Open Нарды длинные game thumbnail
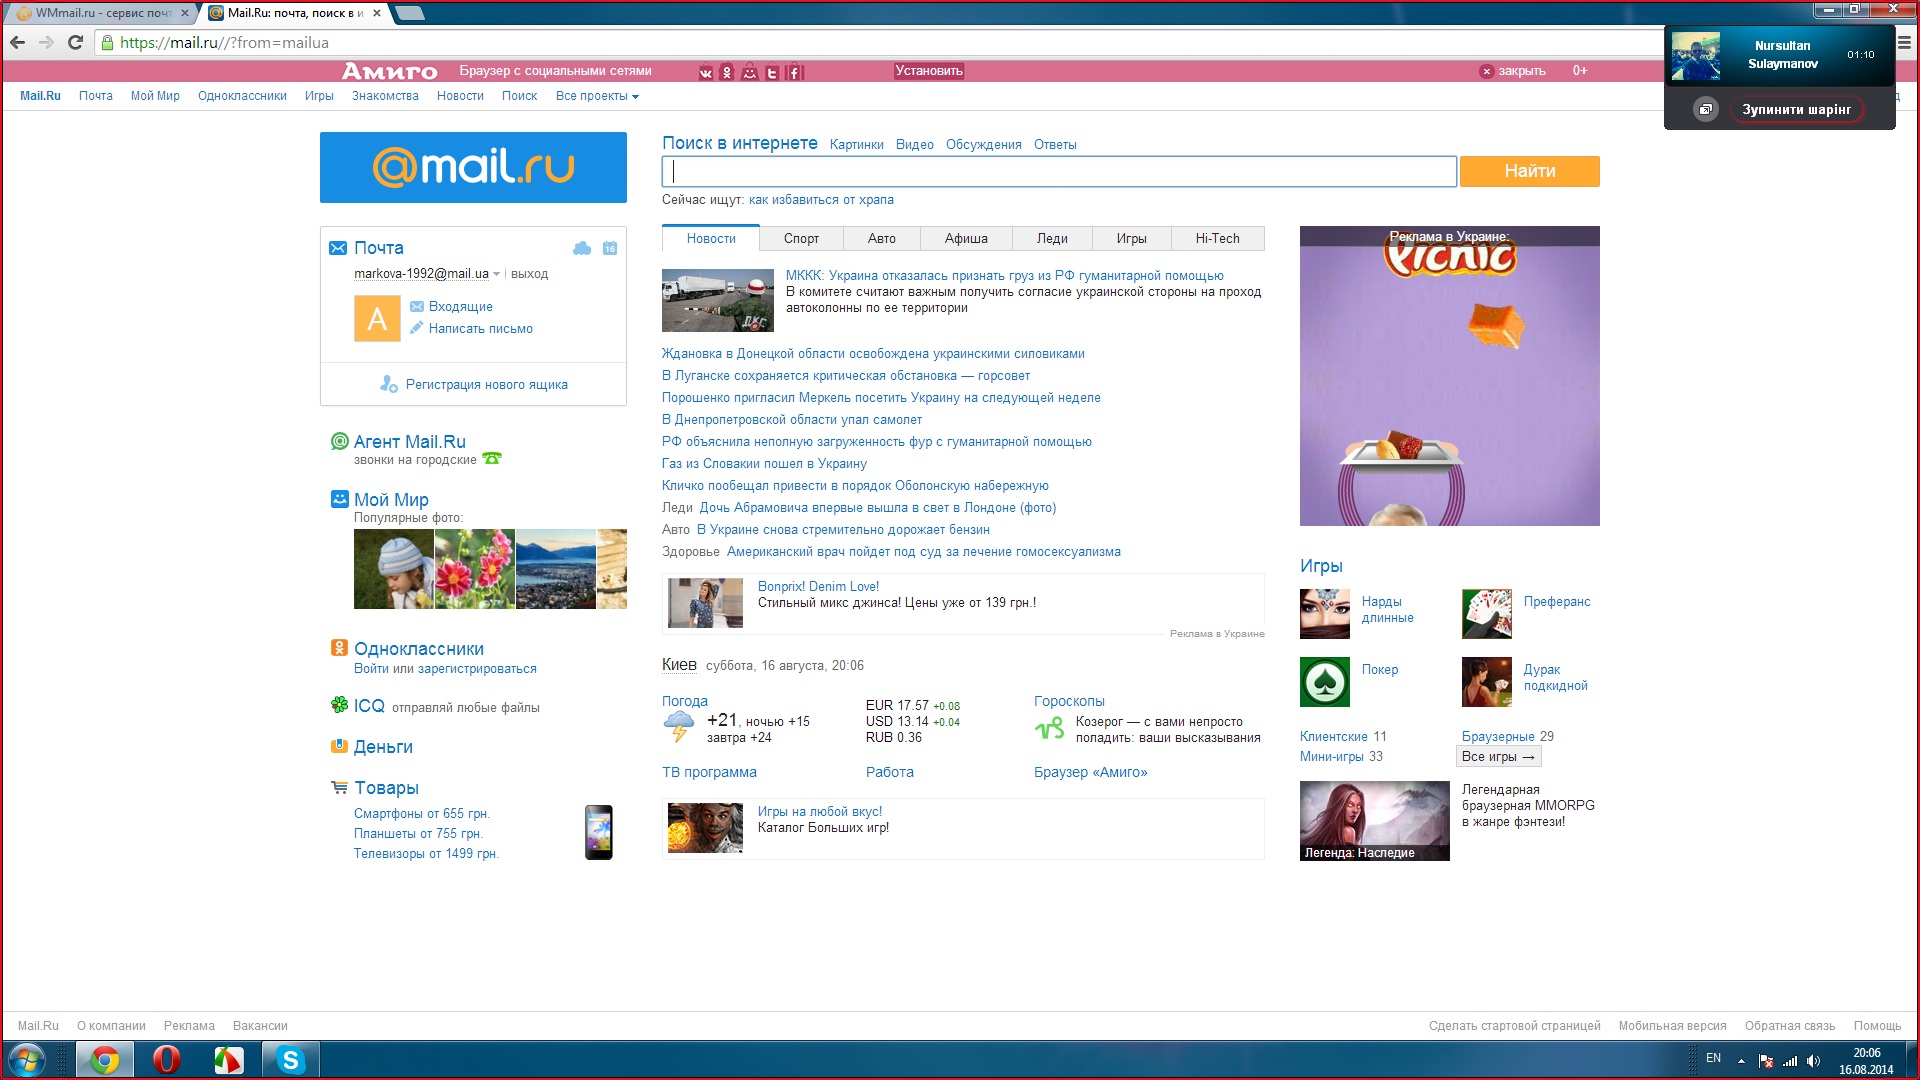The image size is (1920, 1080). pos(1325,614)
